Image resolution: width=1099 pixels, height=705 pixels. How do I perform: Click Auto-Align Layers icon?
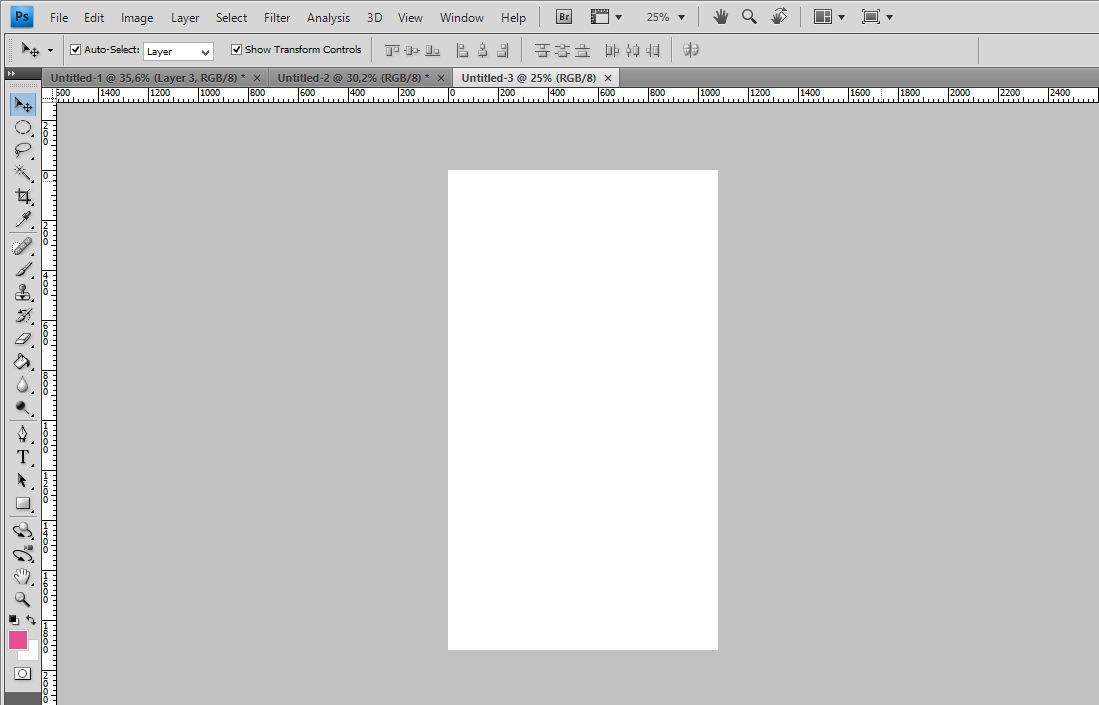[x=690, y=50]
